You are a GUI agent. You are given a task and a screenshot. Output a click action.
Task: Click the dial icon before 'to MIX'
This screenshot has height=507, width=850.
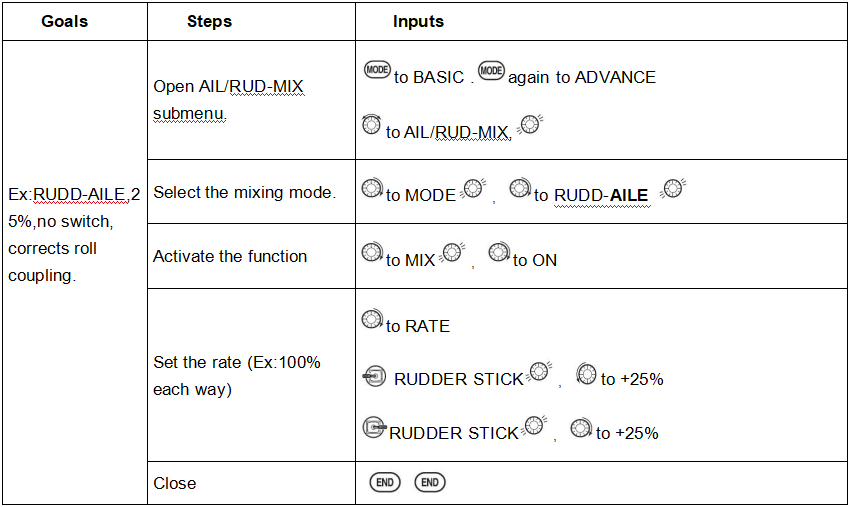[x=372, y=253]
